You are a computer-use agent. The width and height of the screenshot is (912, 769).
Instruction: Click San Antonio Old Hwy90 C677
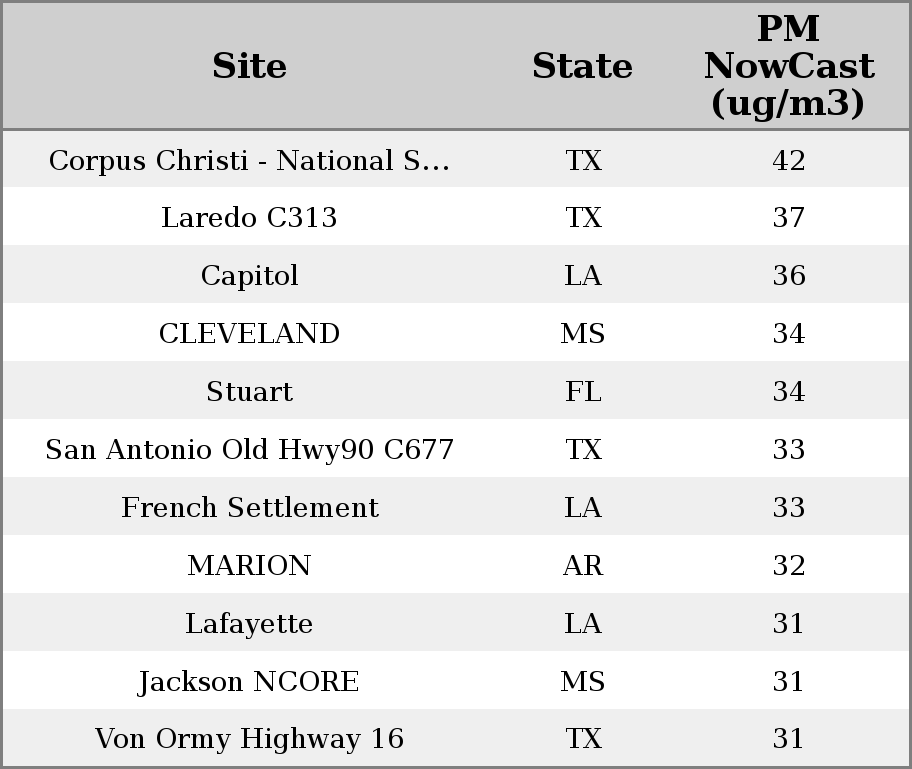249,450
